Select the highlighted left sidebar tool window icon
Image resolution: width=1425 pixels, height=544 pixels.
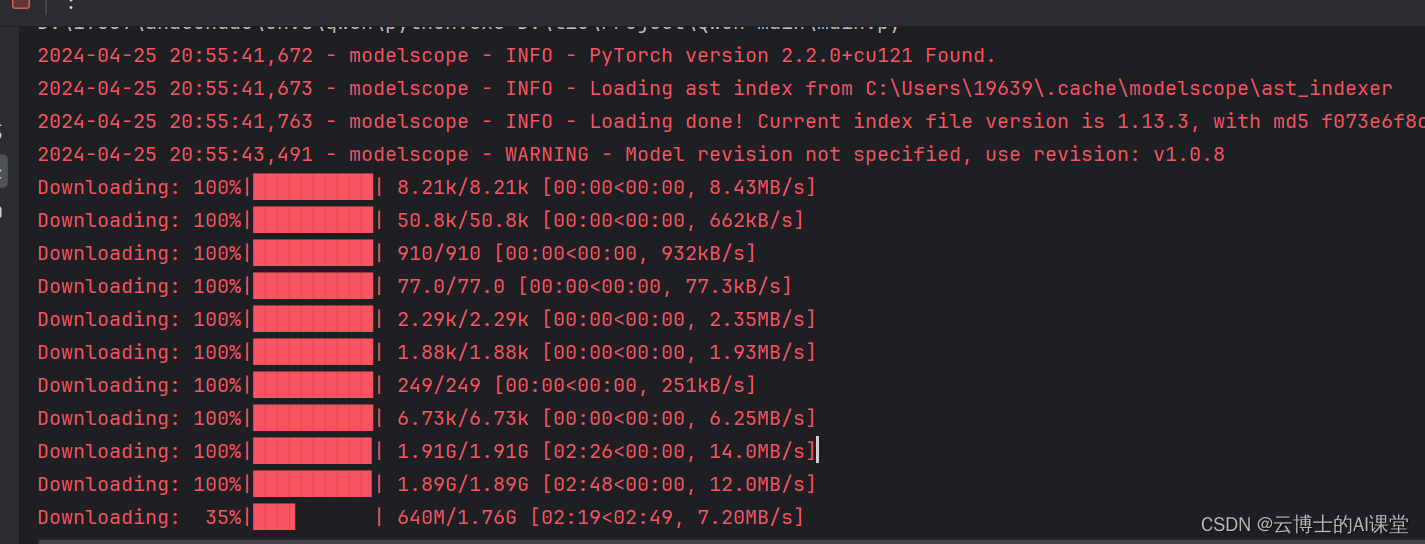click(x=3, y=172)
